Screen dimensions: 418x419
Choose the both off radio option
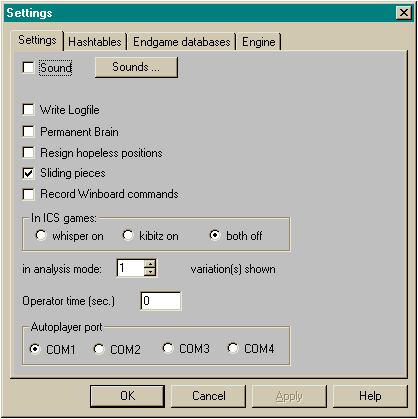[215, 235]
